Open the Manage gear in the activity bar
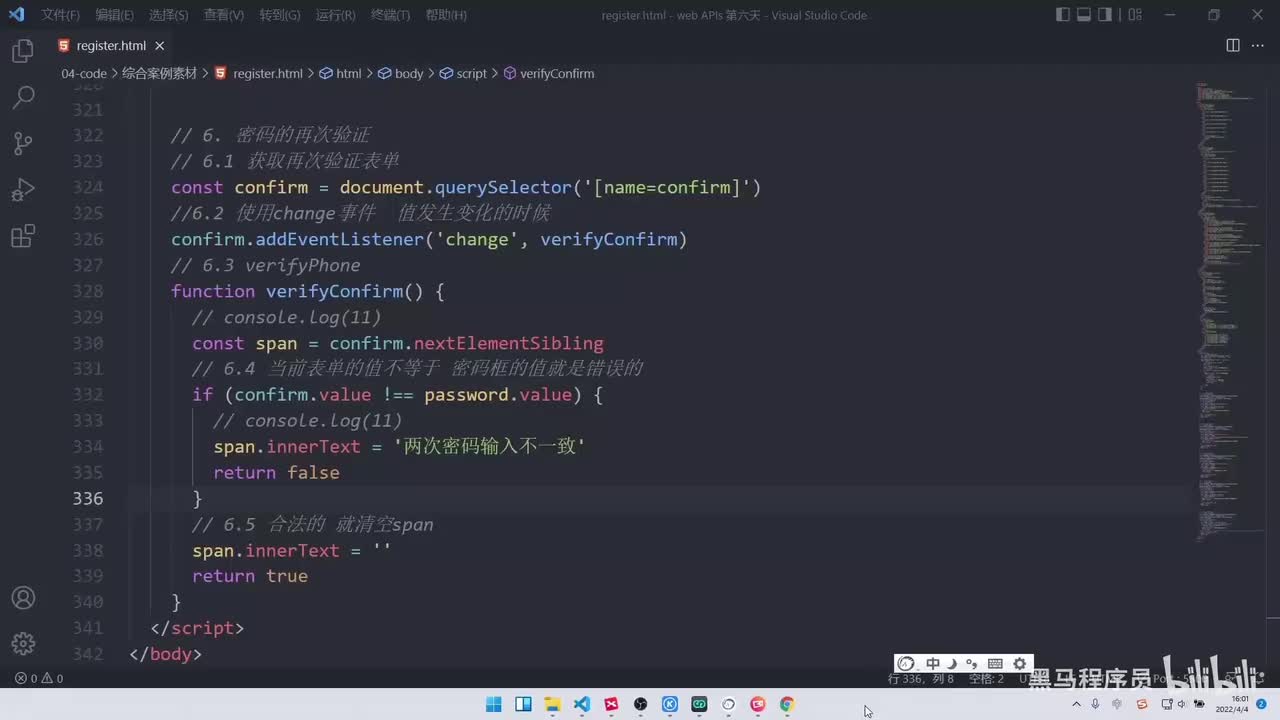 (23, 643)
